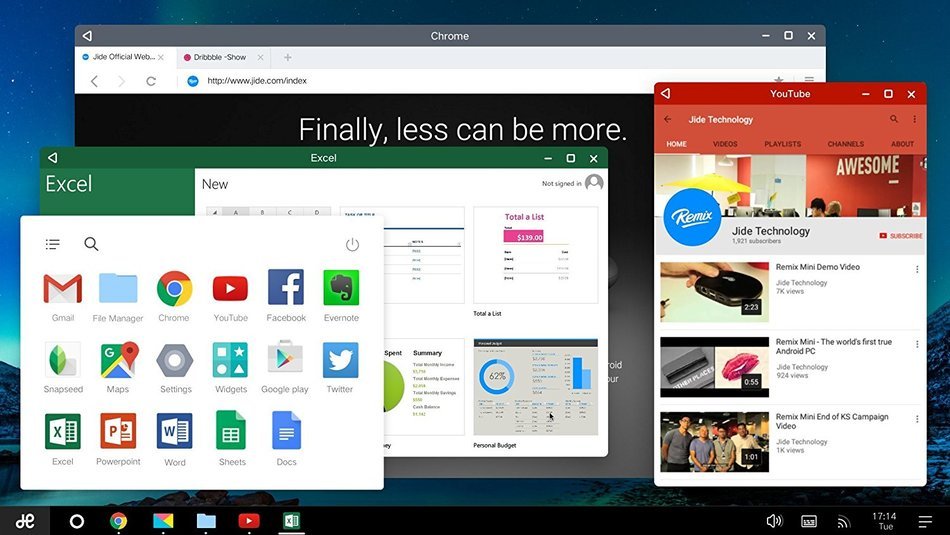
Task: Open YouTube VIDEOS tab
Action: [725, 144]
